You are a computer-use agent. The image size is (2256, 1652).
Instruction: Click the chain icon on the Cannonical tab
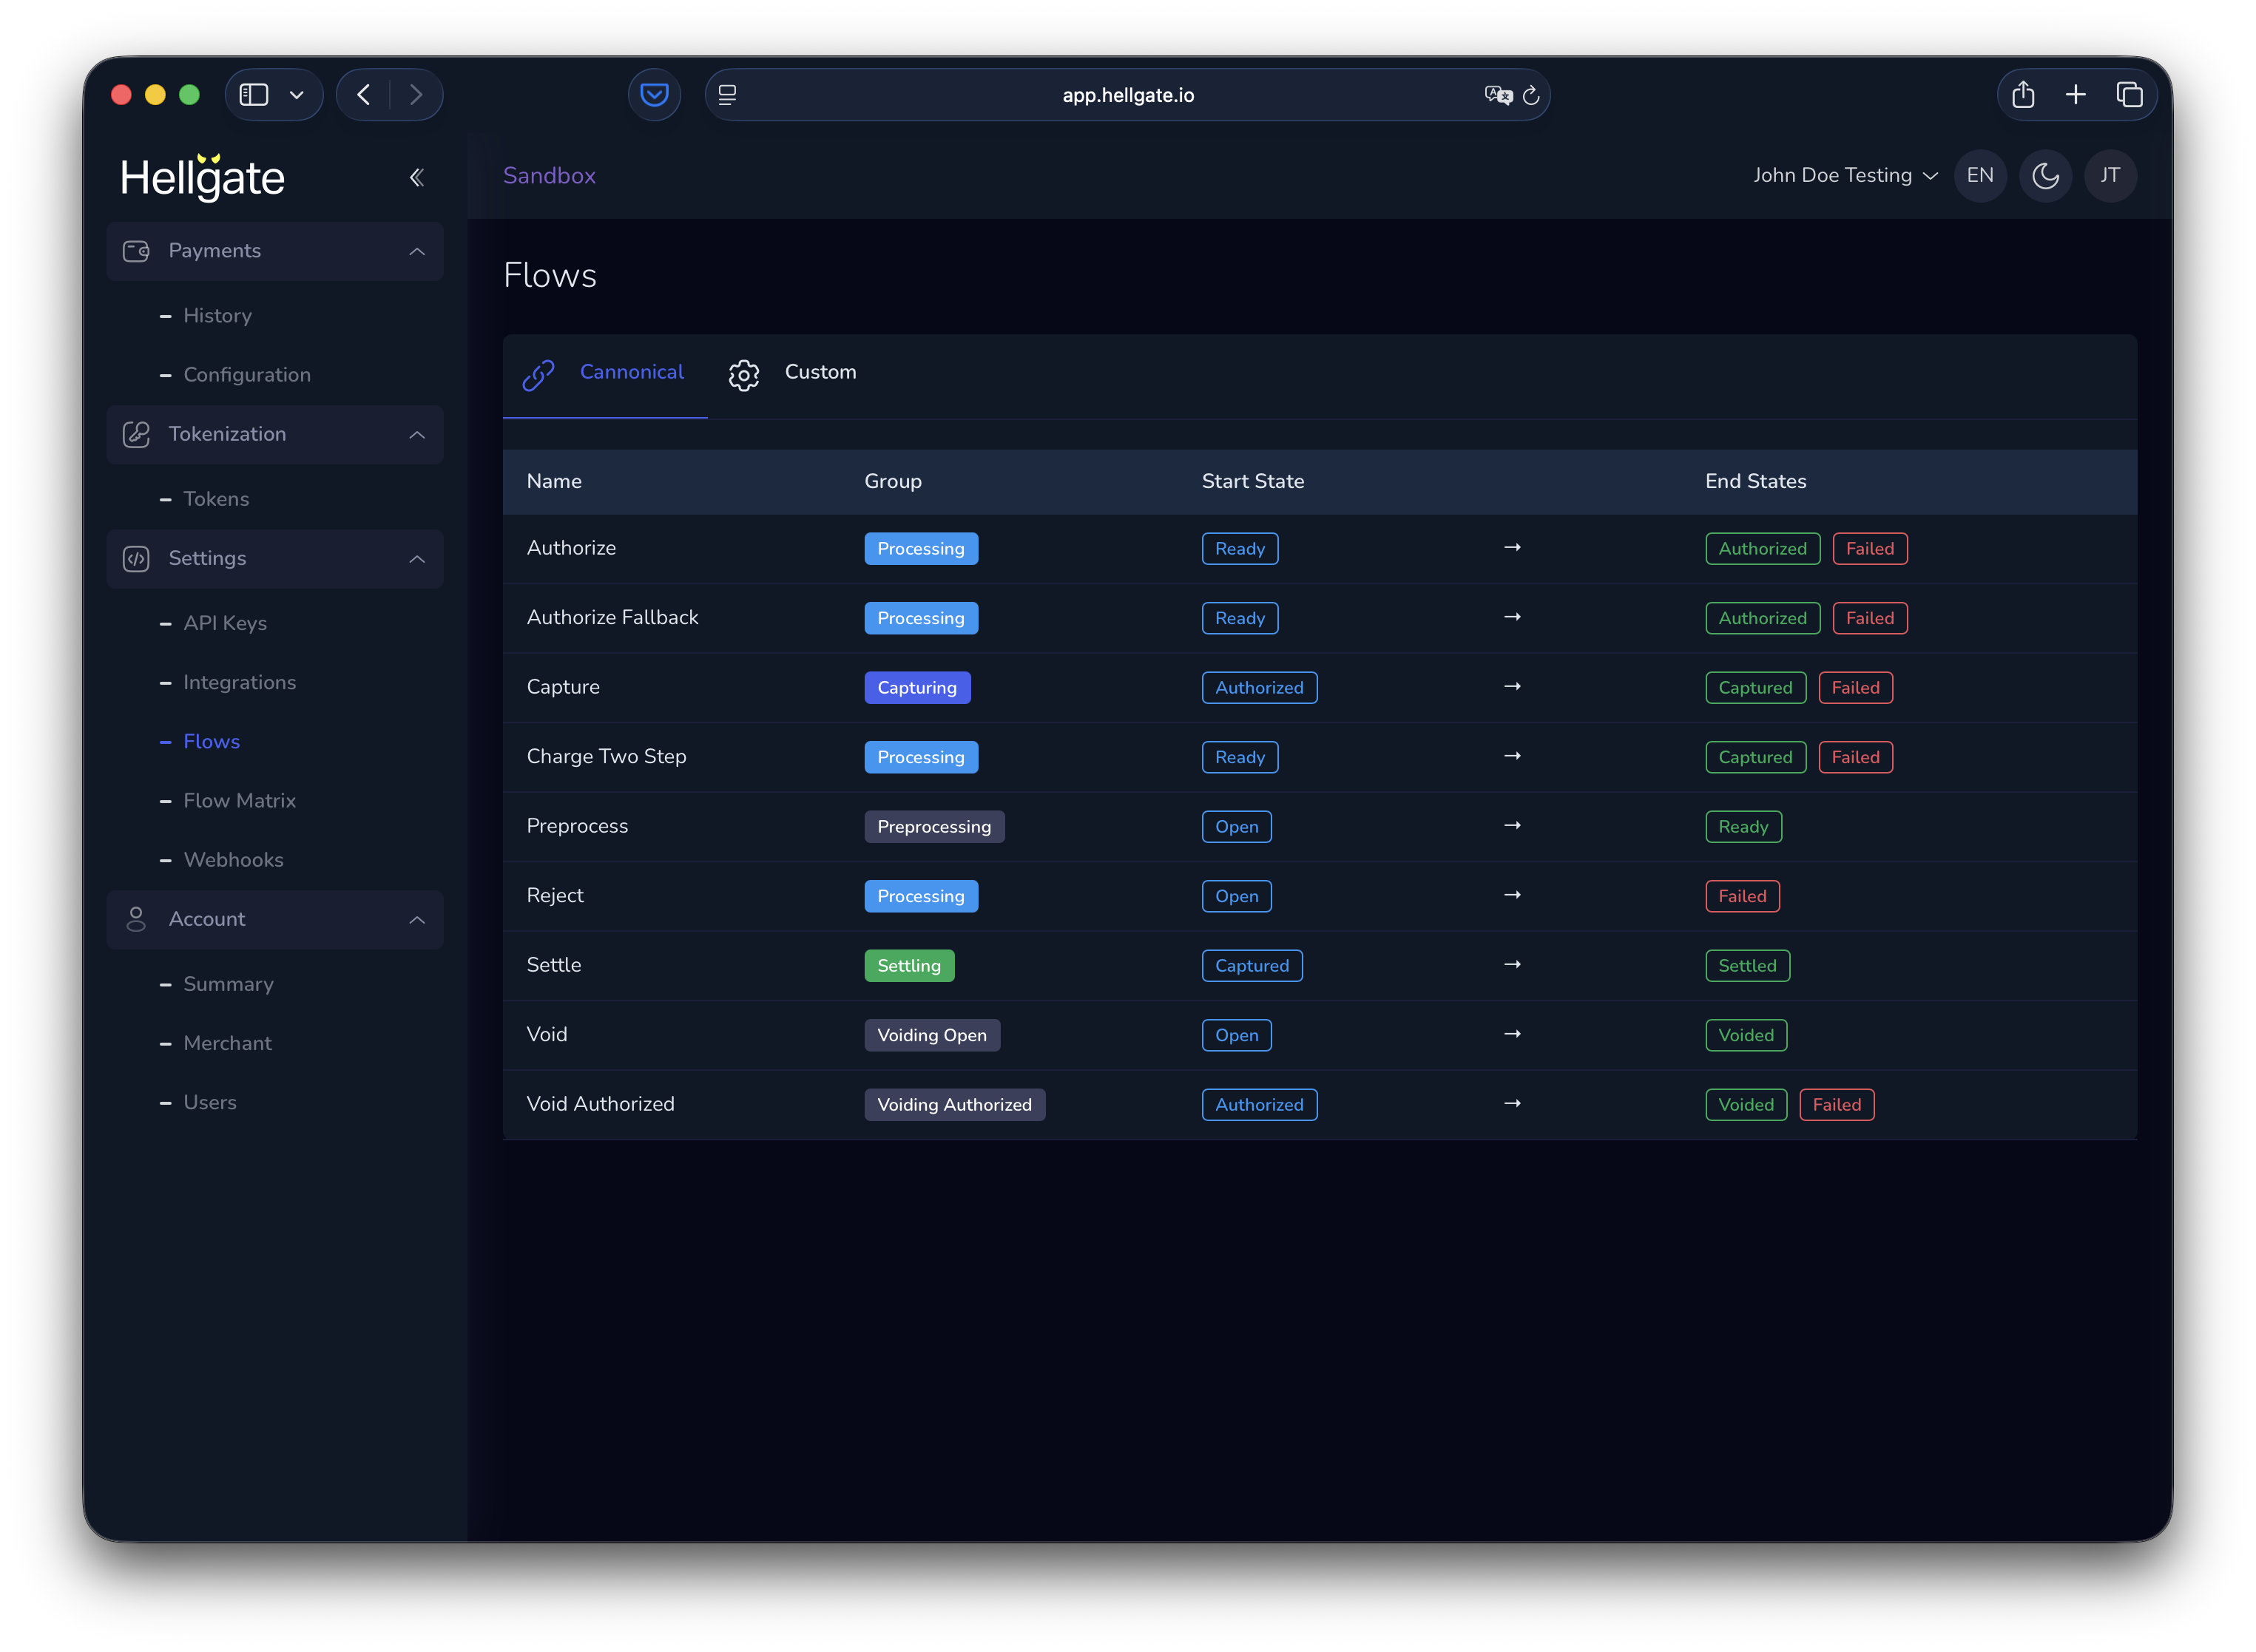tap(538, 375)
